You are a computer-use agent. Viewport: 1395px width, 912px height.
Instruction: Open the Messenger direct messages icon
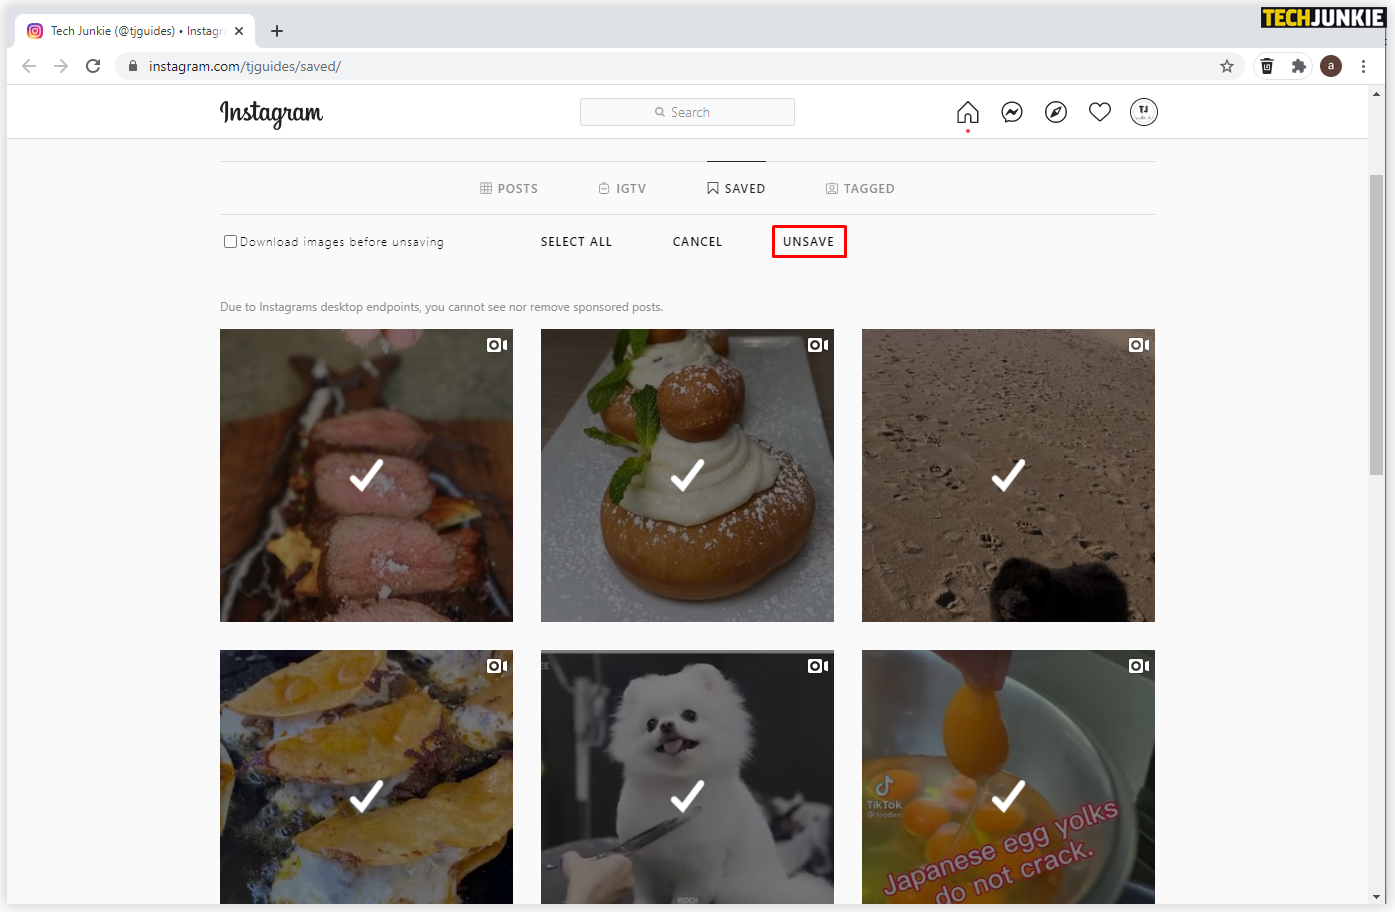(1011, 112)
